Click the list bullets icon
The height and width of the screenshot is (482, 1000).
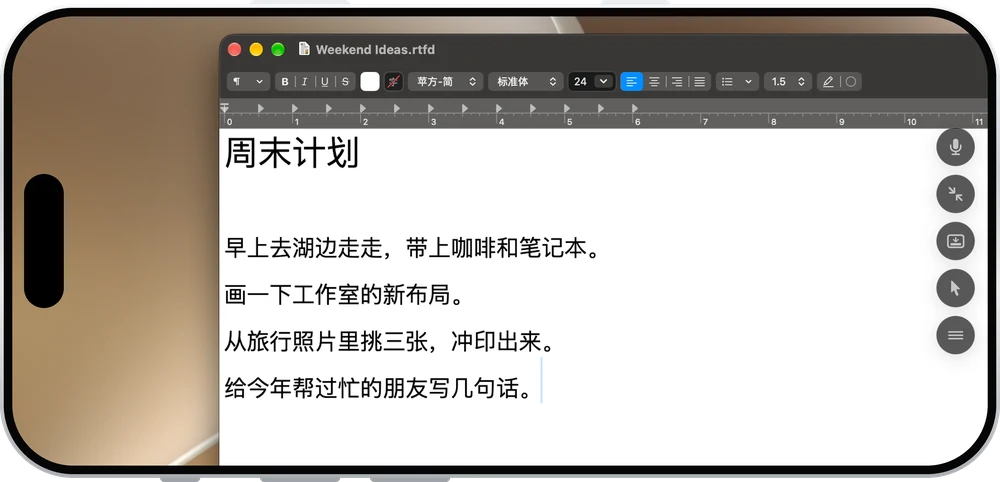727,82
